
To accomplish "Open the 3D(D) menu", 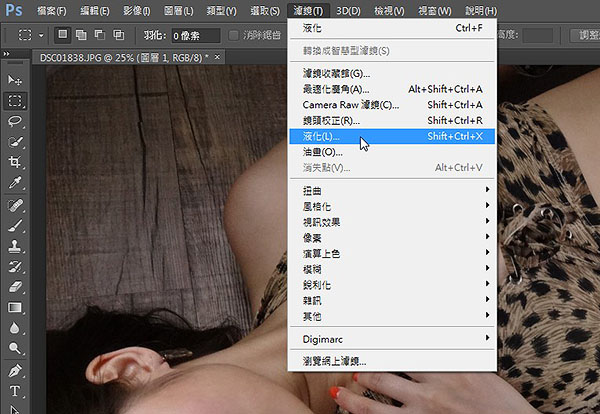I will [348, 11].
